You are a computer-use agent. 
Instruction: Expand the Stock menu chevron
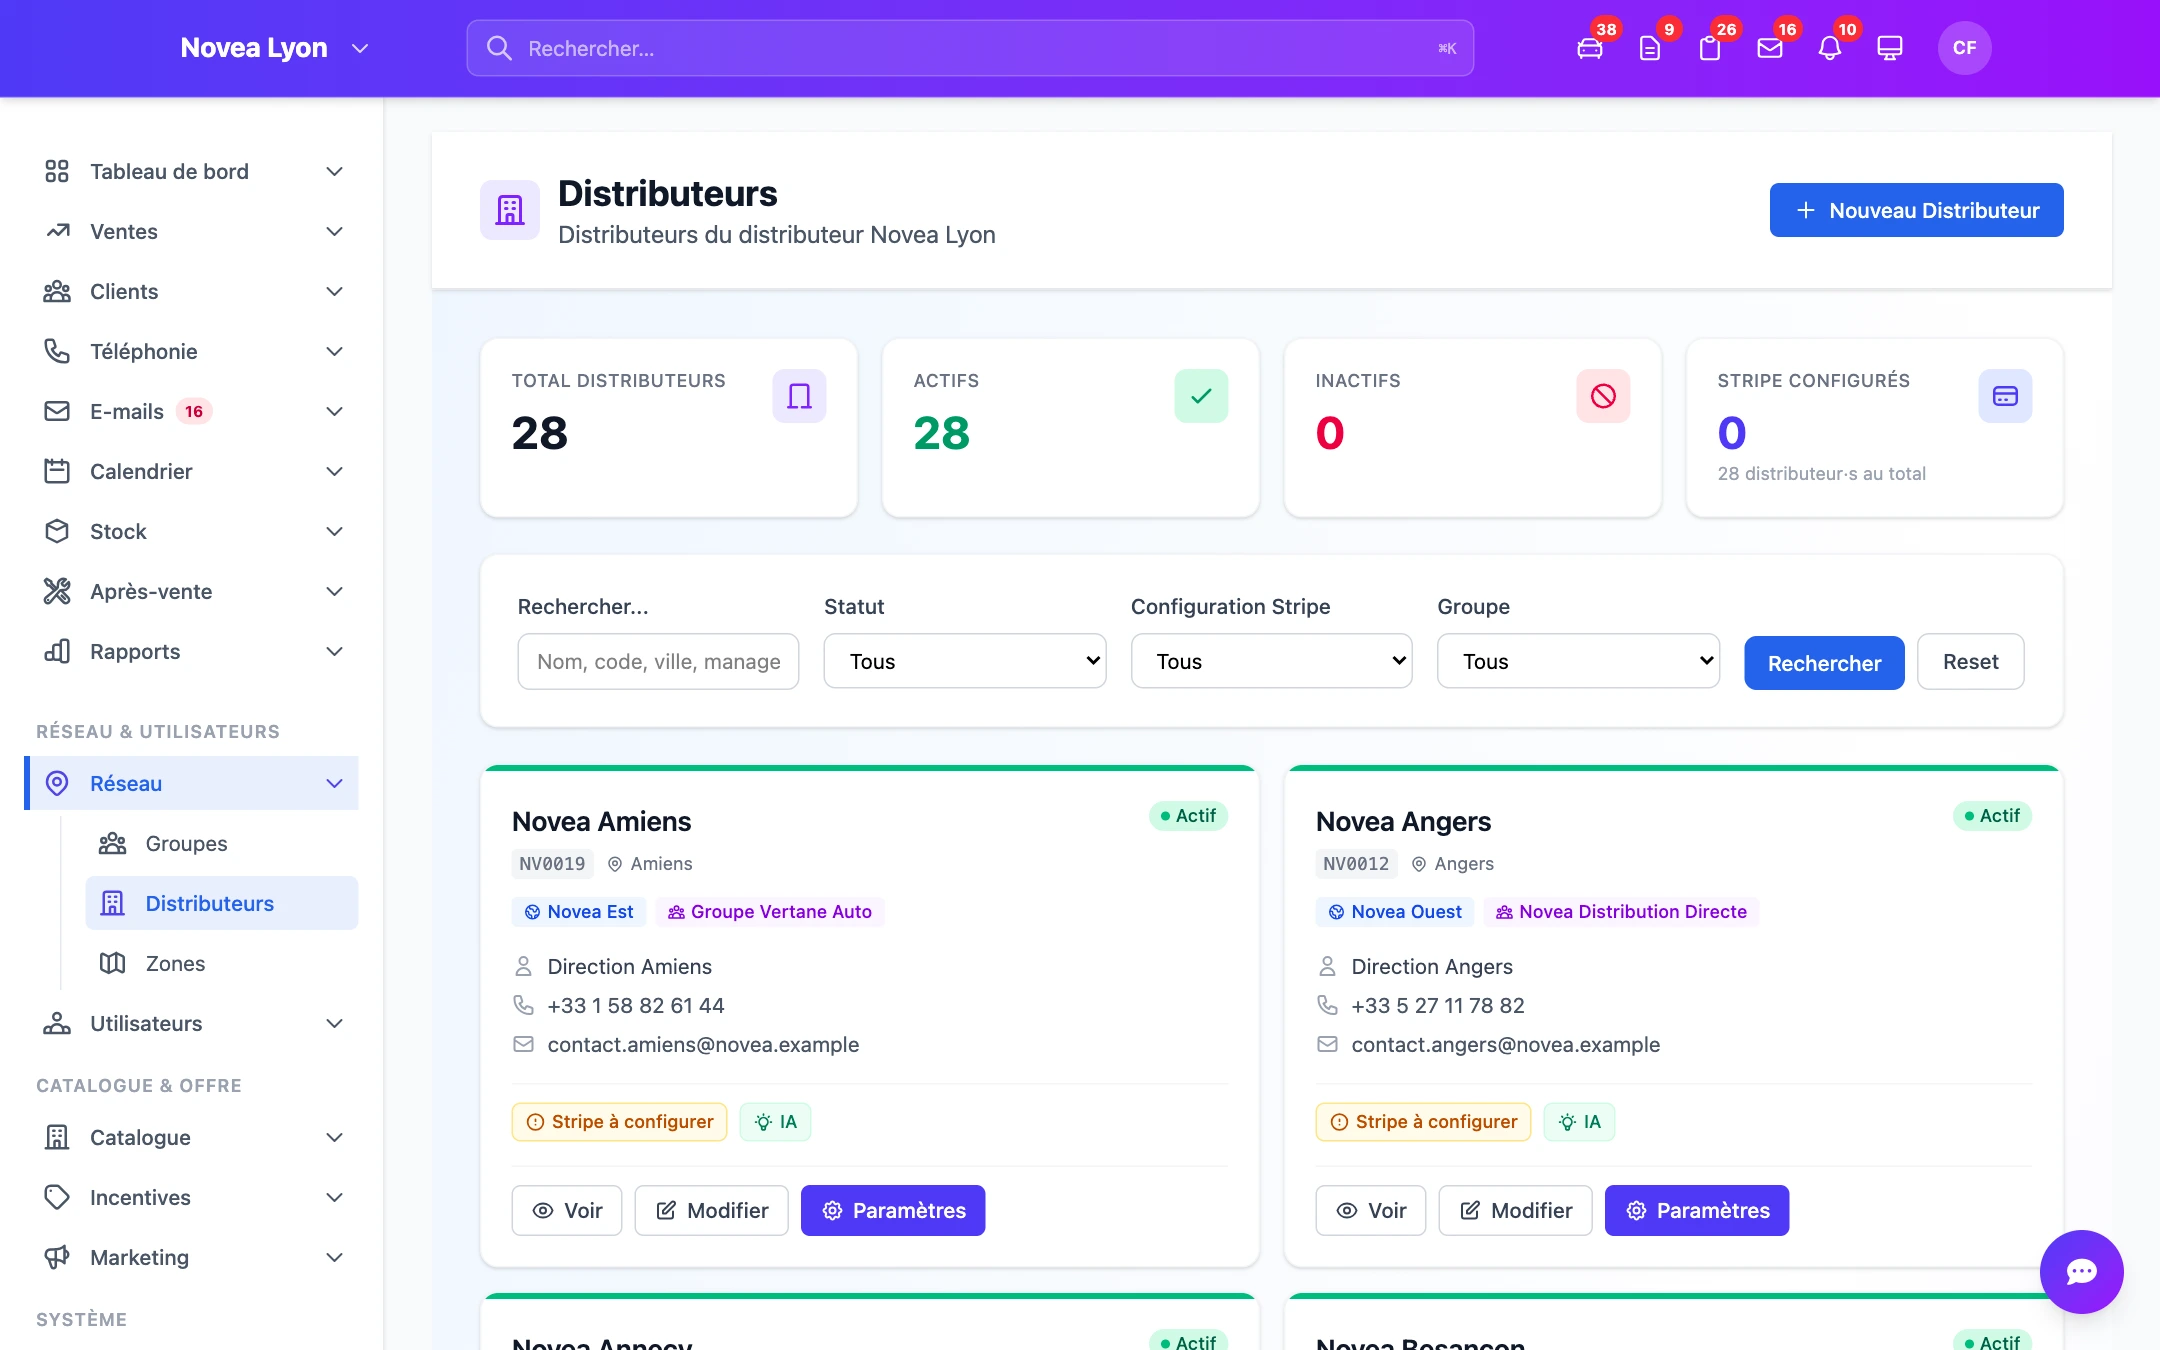[335, 531]
